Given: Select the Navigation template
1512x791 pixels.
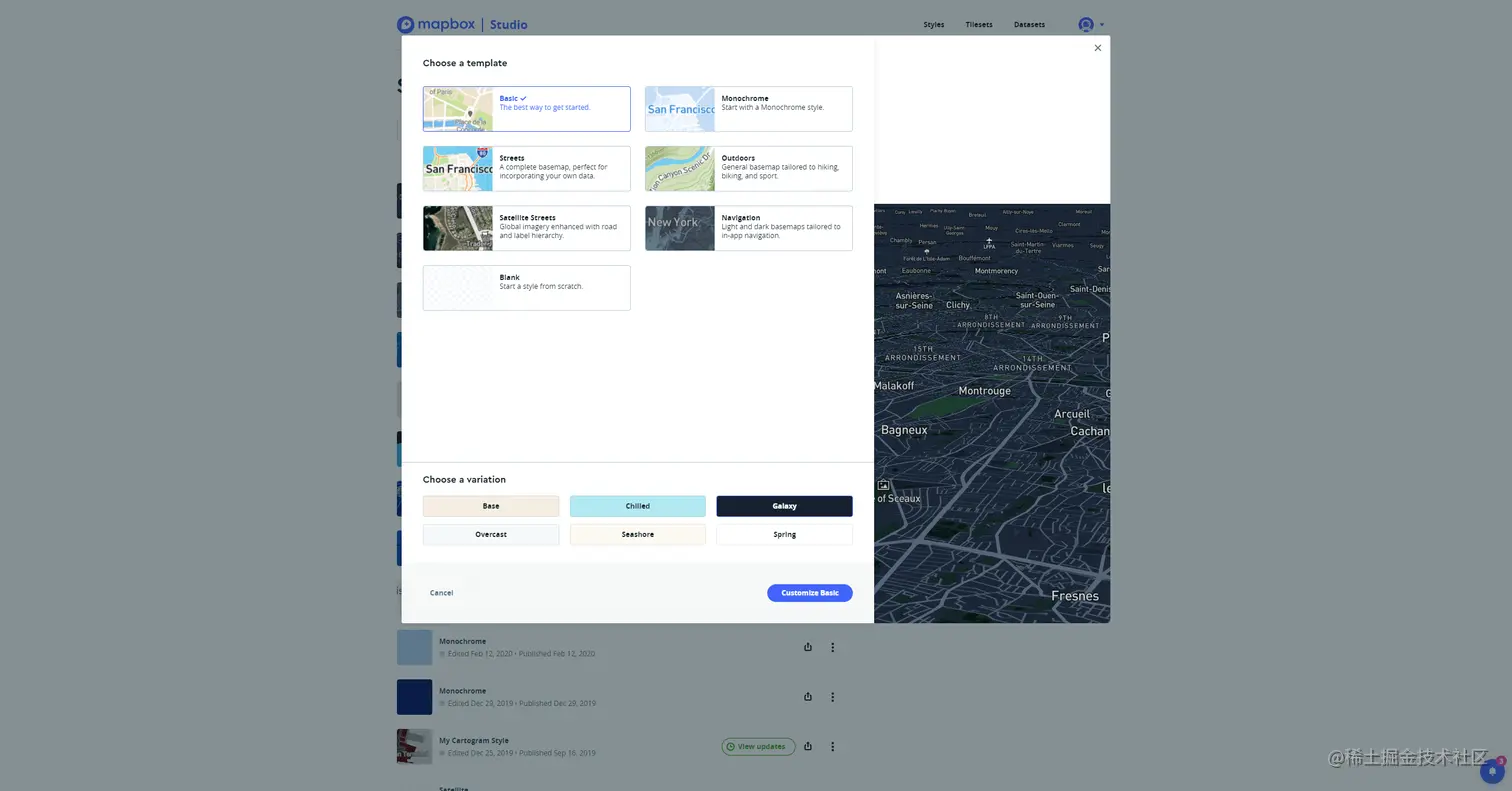Looking at the screenshot, I should point(748,228).
